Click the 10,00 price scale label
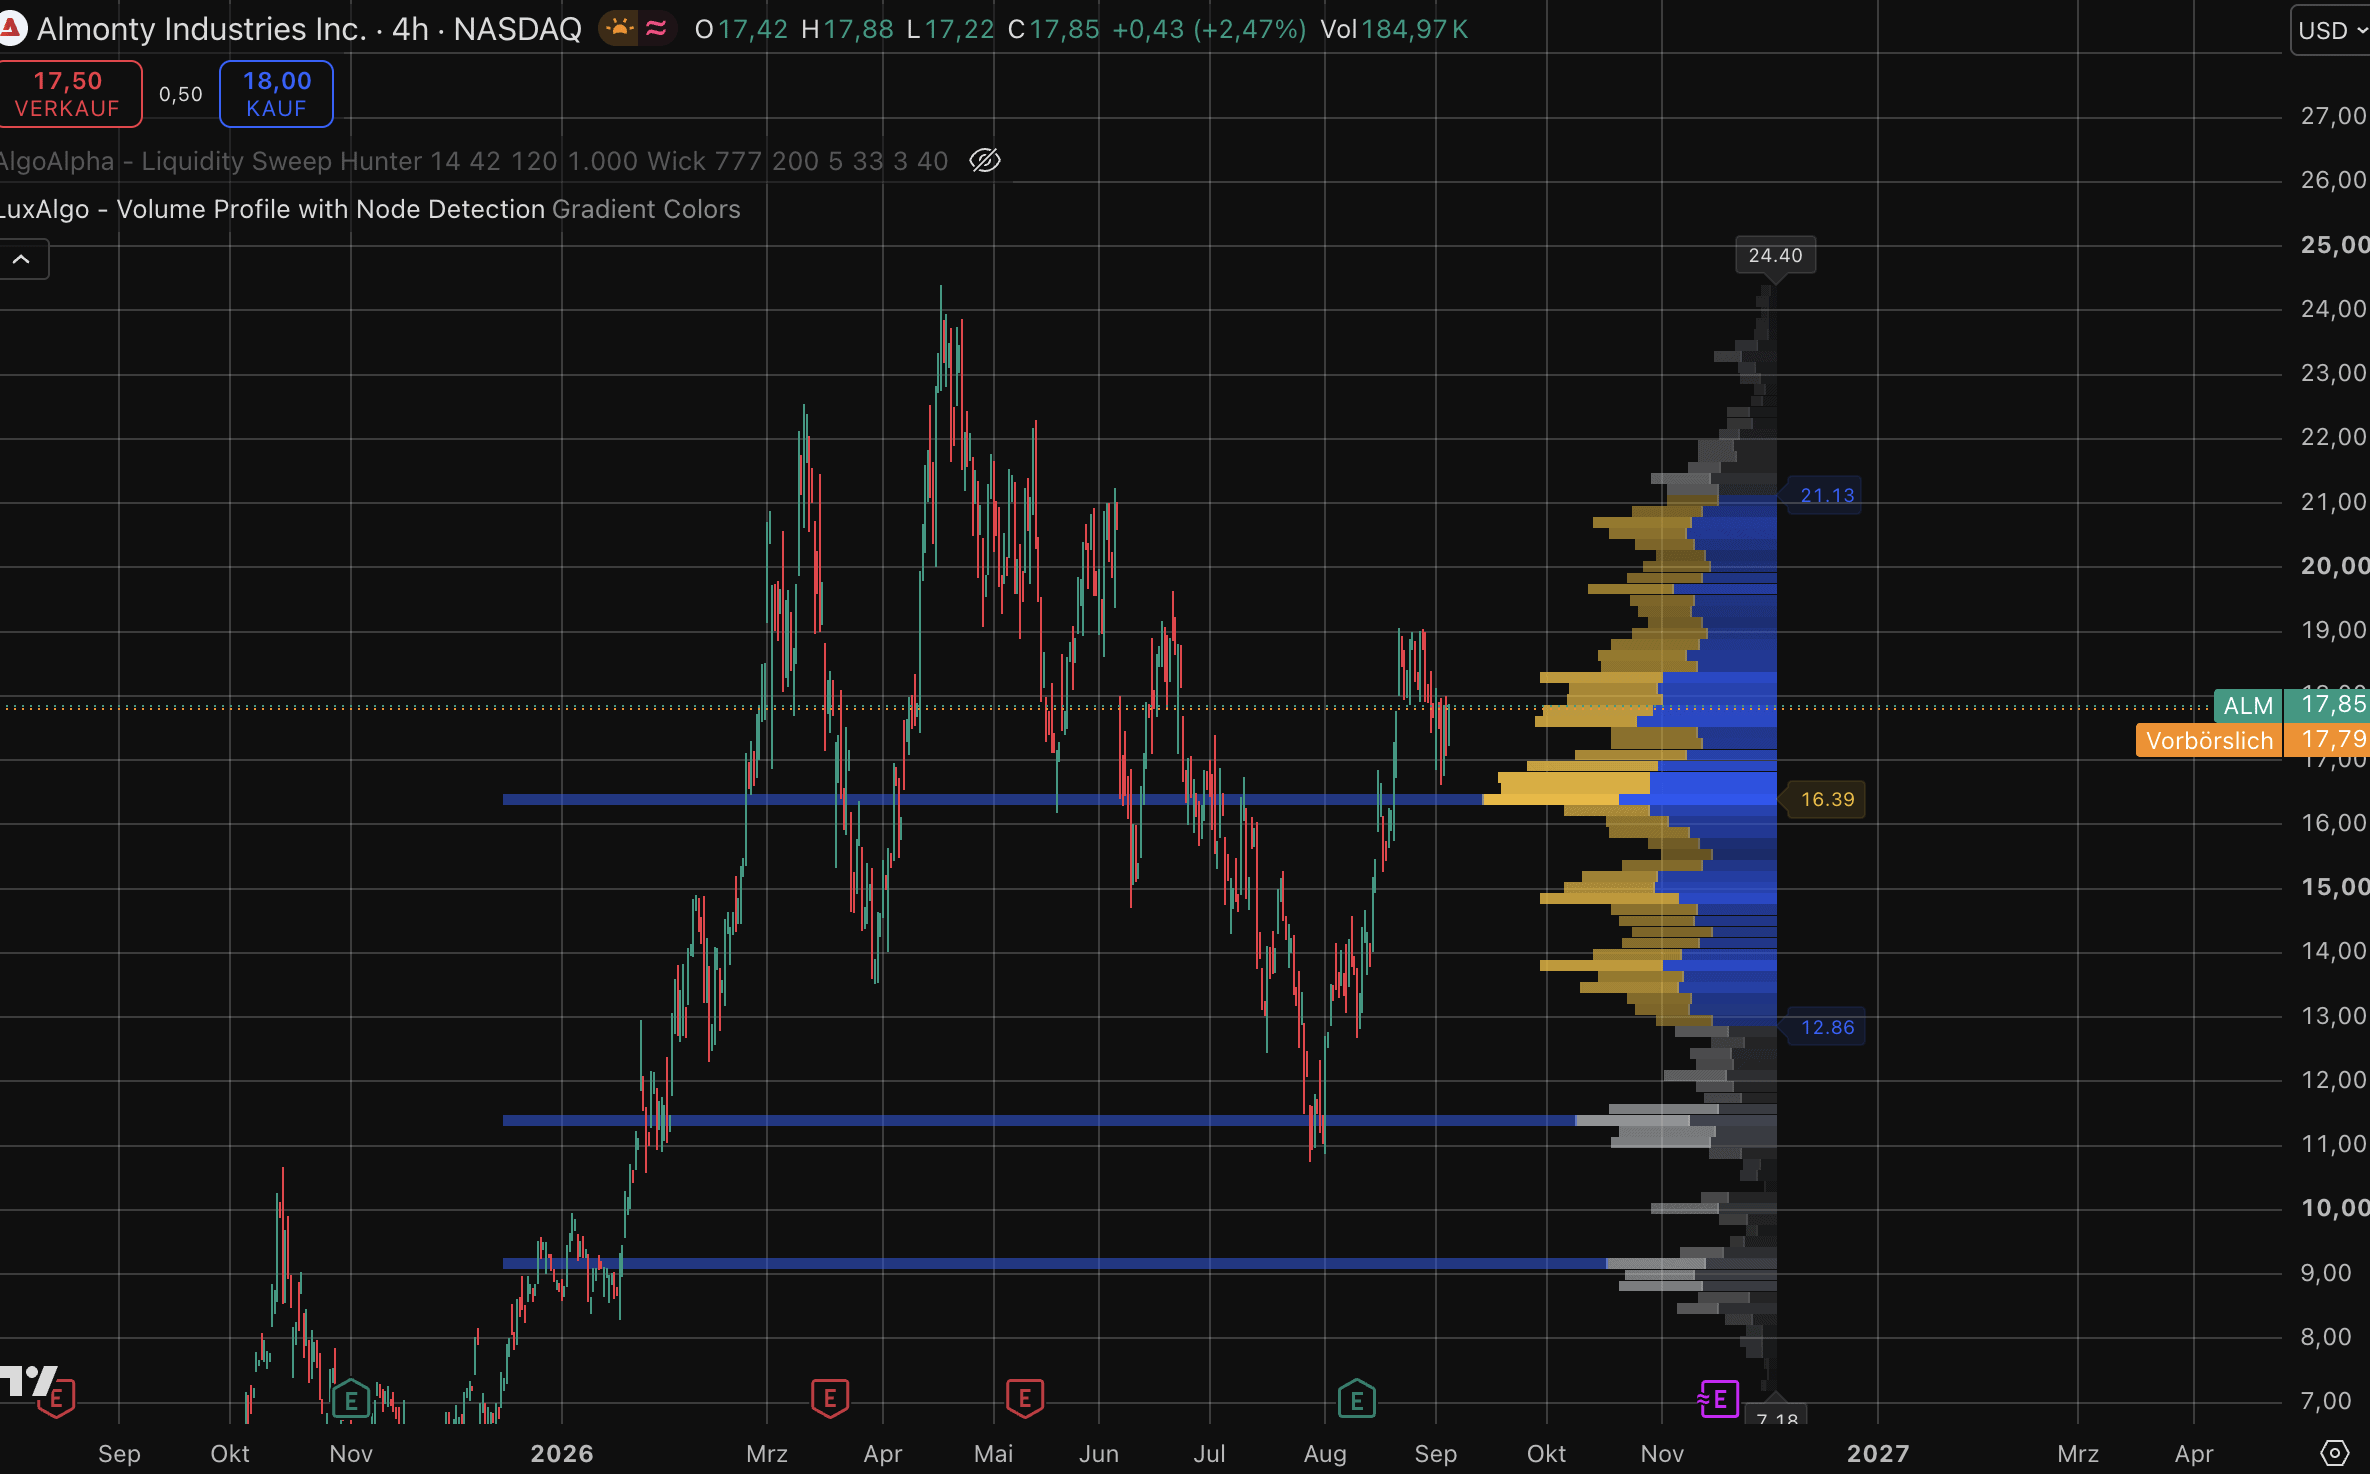 [x=2334, y=1208]
